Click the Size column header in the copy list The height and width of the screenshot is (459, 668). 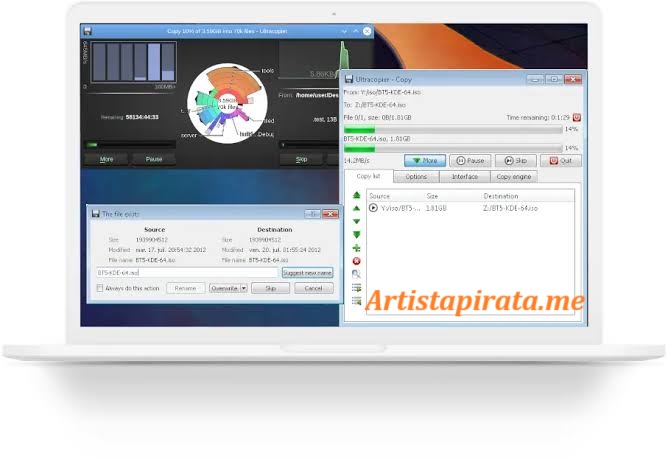tap(432, 196)
